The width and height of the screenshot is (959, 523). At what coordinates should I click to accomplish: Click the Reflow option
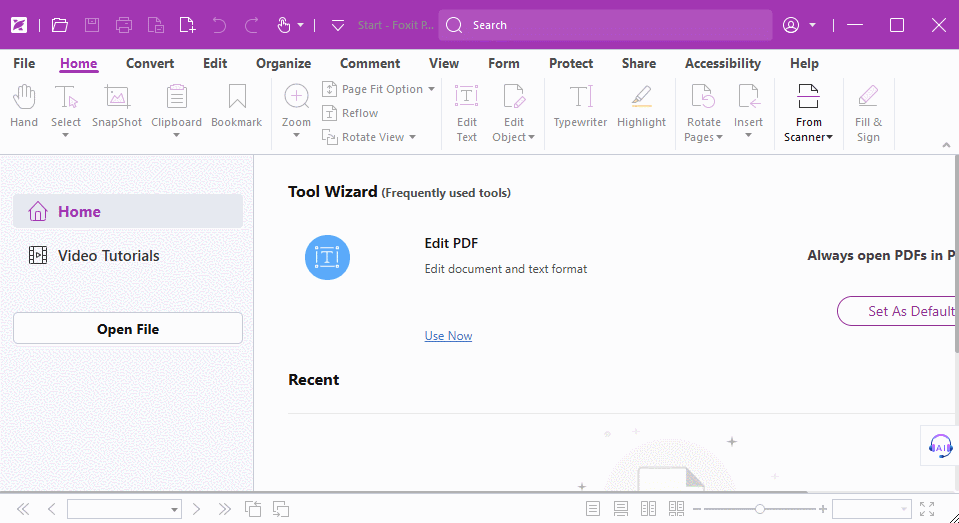coord(350,113)
